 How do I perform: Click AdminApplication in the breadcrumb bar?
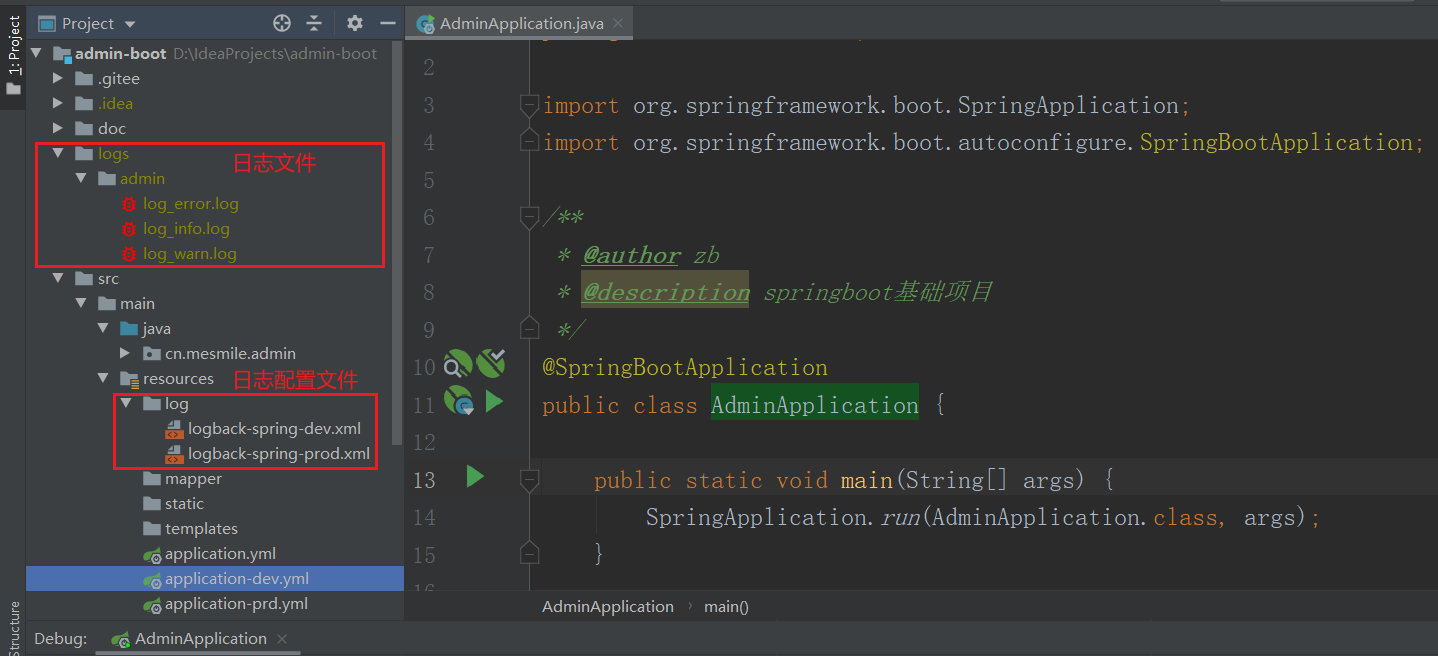coord(607,606)
